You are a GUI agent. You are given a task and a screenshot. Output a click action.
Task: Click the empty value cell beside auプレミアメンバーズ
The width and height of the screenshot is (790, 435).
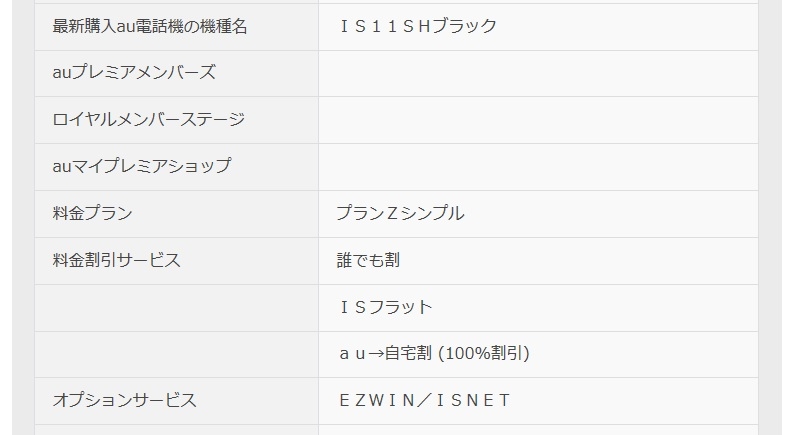tap(538, 74)
